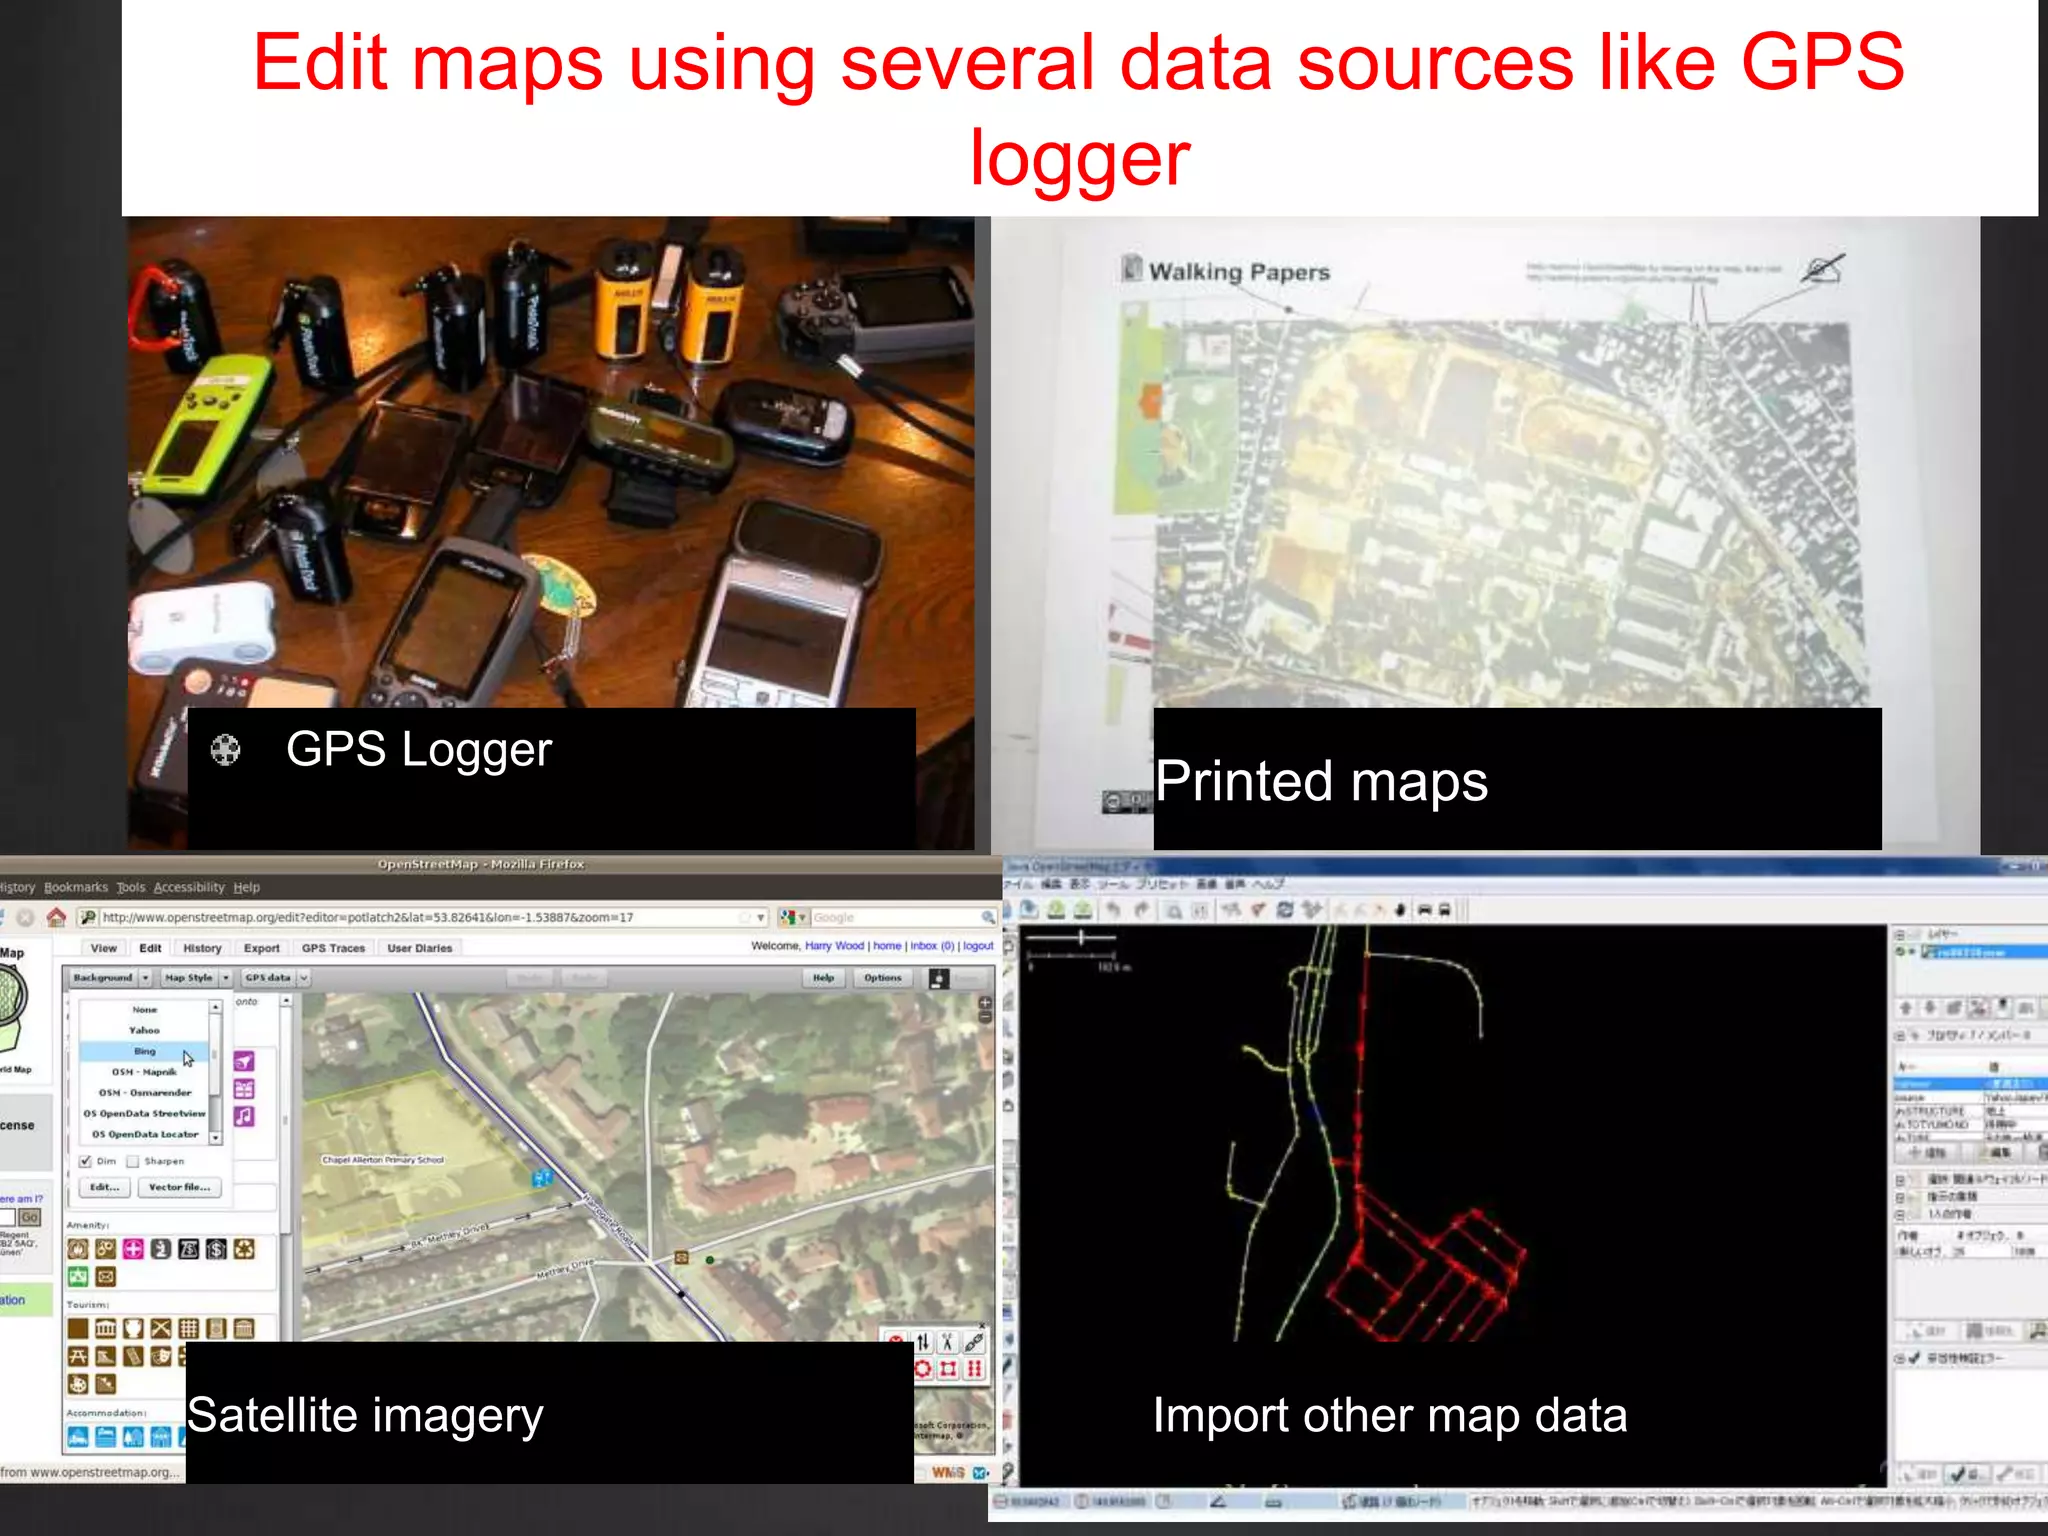Pick the theatre masks tourism icon
This screenshot has height=1536, width=2048.
tap(161, 1356)
